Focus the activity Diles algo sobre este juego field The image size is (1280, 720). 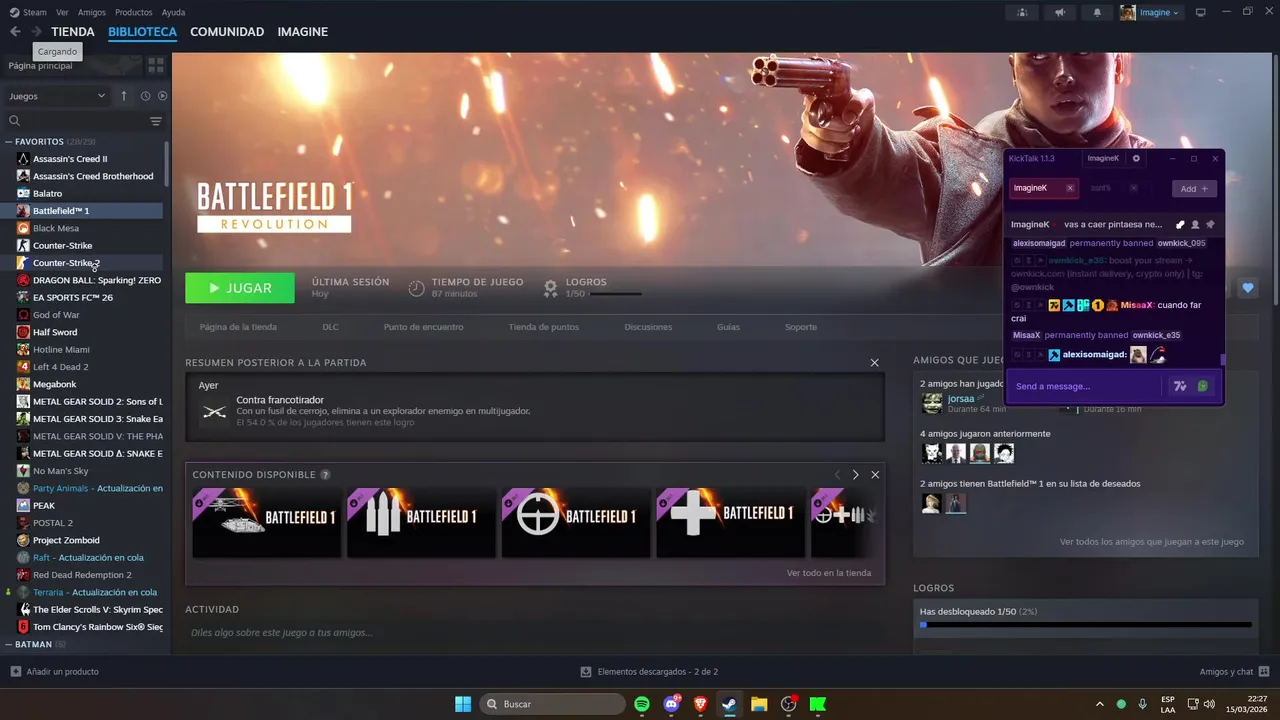(x=534, y=633)
